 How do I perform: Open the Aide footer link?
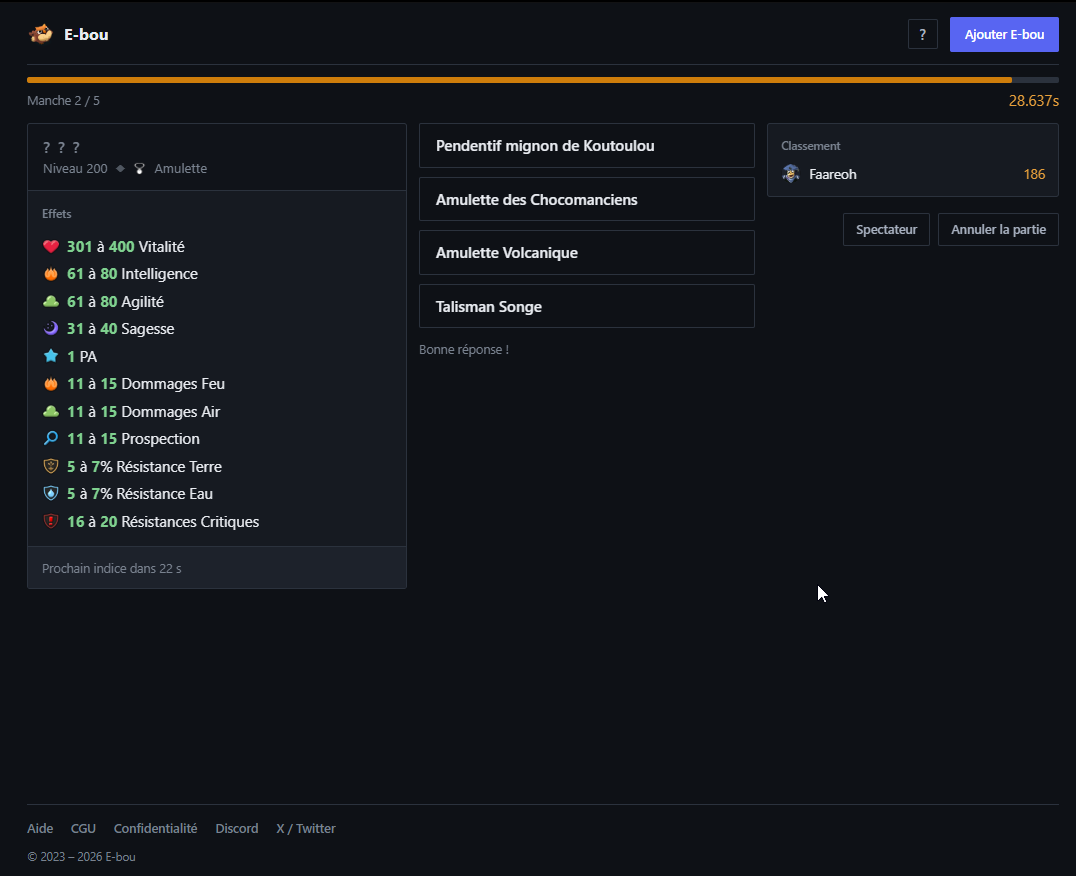40,828
